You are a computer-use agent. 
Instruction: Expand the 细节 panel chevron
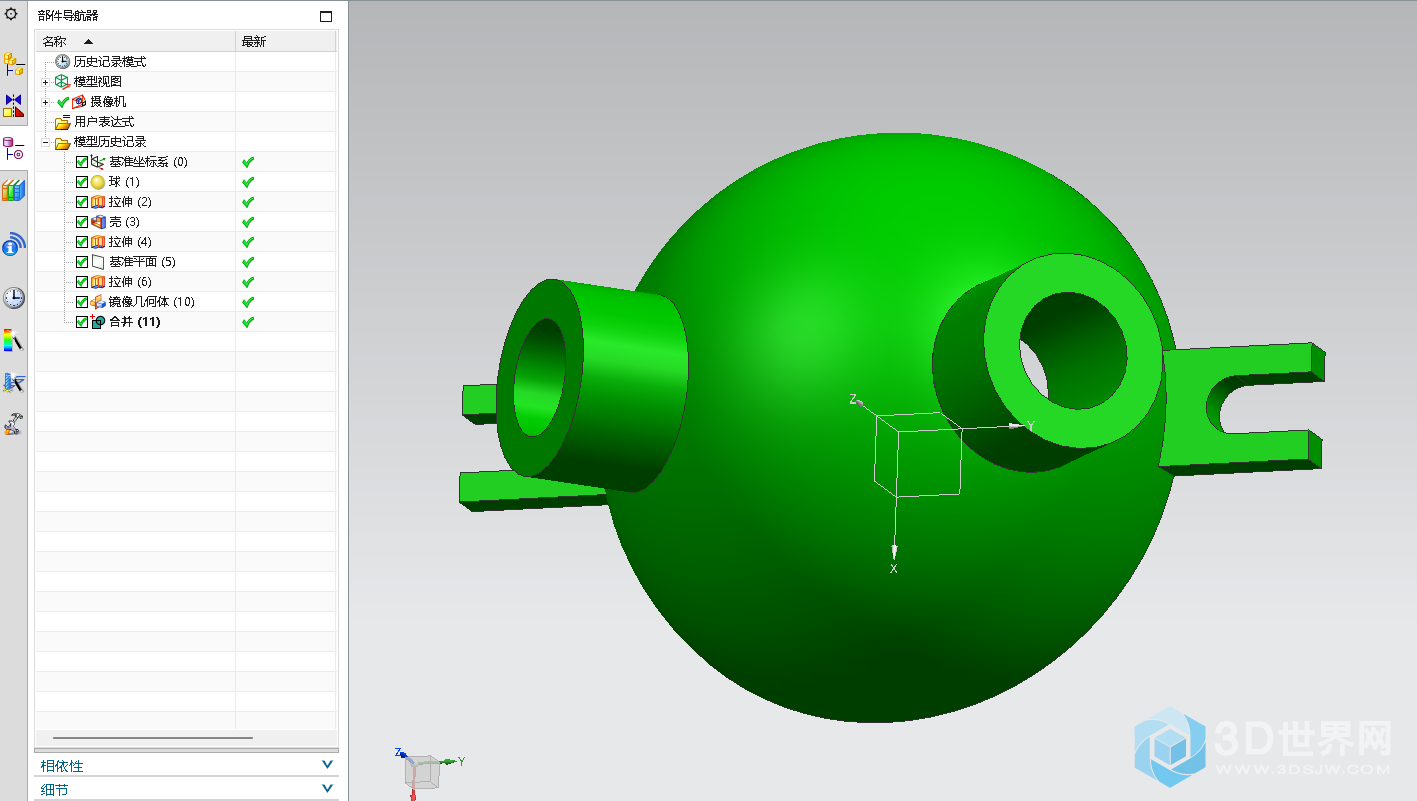pyautogui.click(x=327, y=789)
